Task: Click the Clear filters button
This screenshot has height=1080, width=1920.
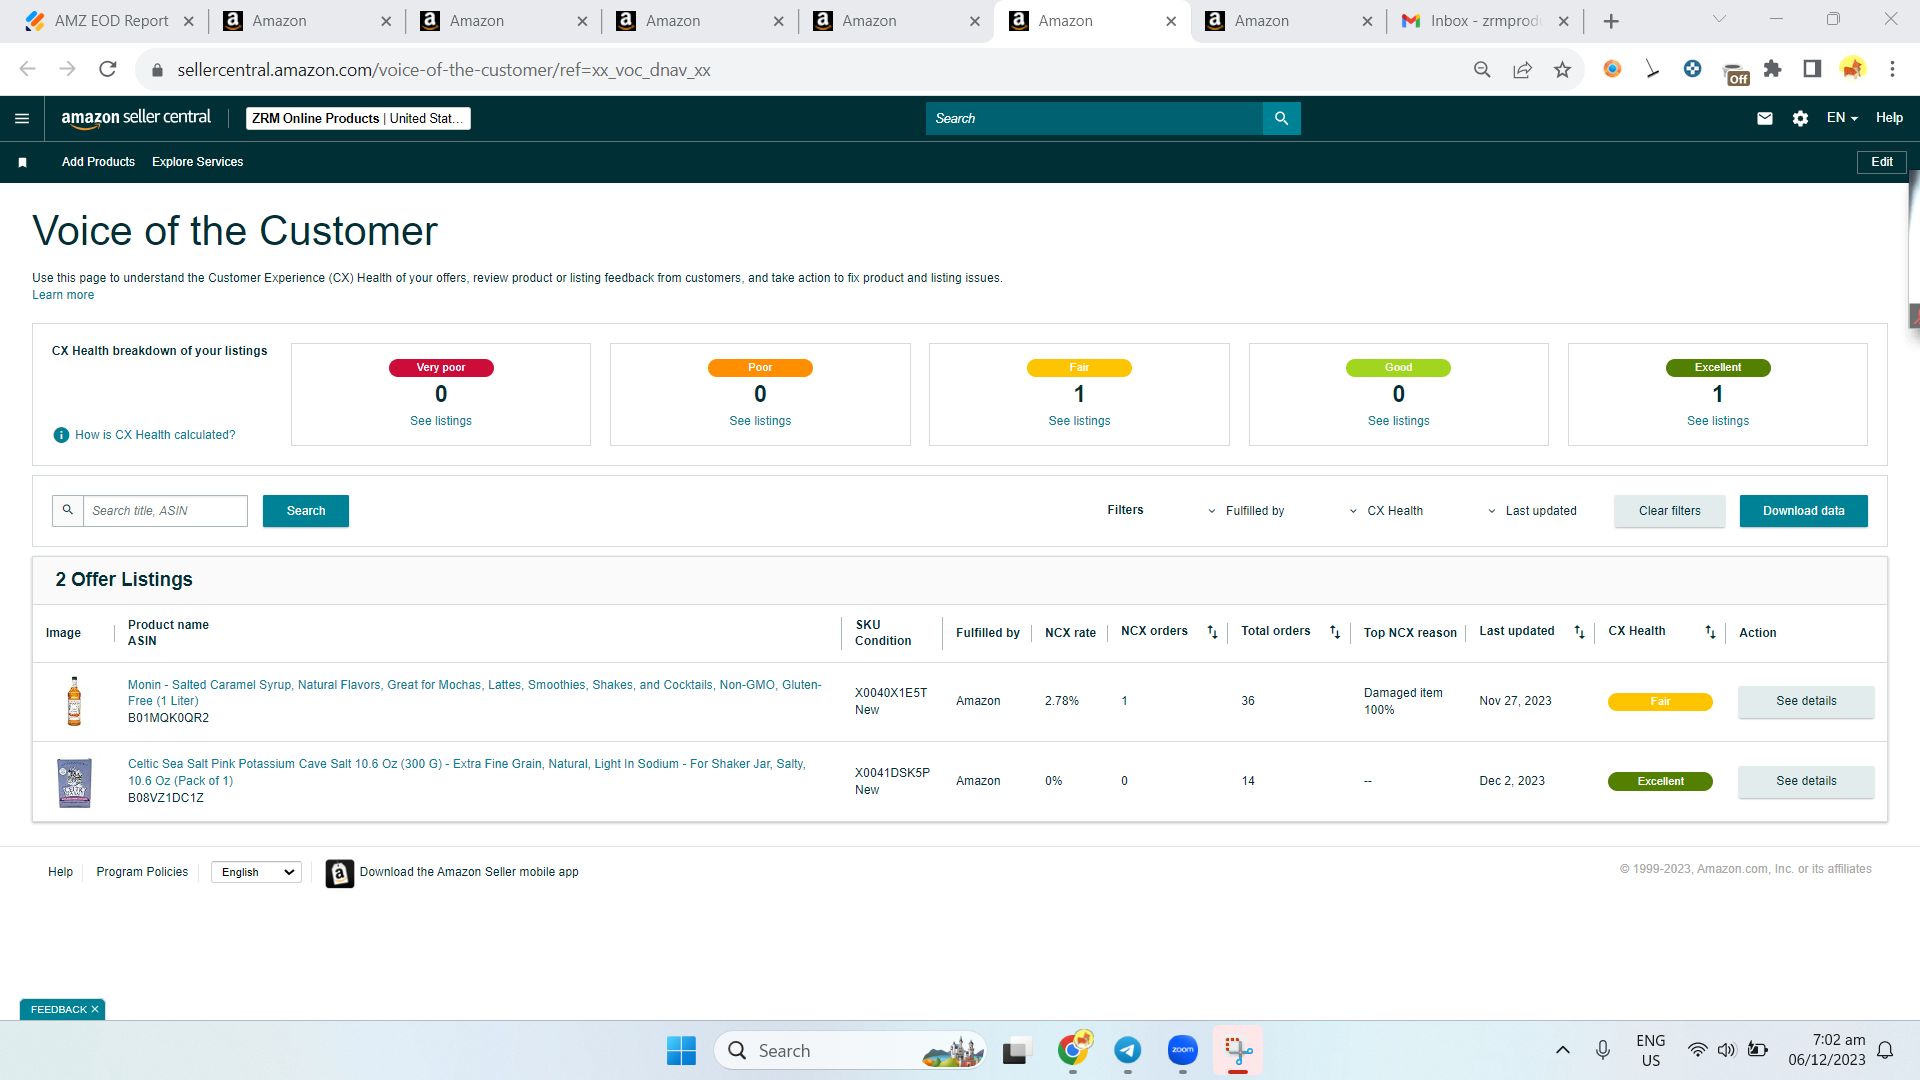Action: coord(1669,511)
